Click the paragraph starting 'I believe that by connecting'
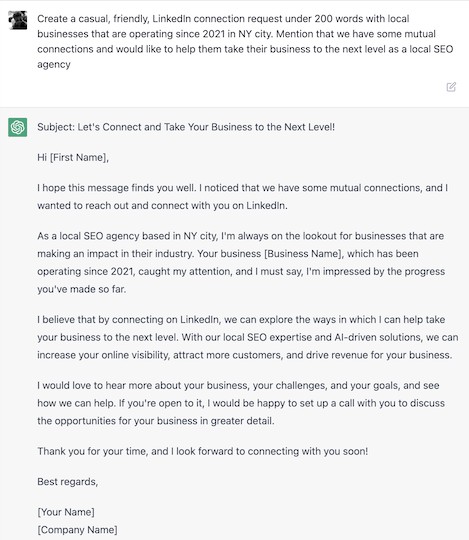Viewport: 469px width, 540px height. tap(248, 337)
